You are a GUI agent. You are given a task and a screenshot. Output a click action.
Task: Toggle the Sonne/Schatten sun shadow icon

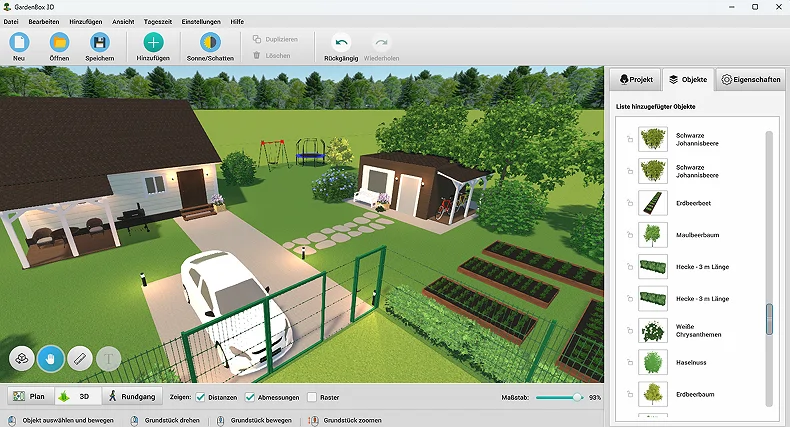[210, 42]
